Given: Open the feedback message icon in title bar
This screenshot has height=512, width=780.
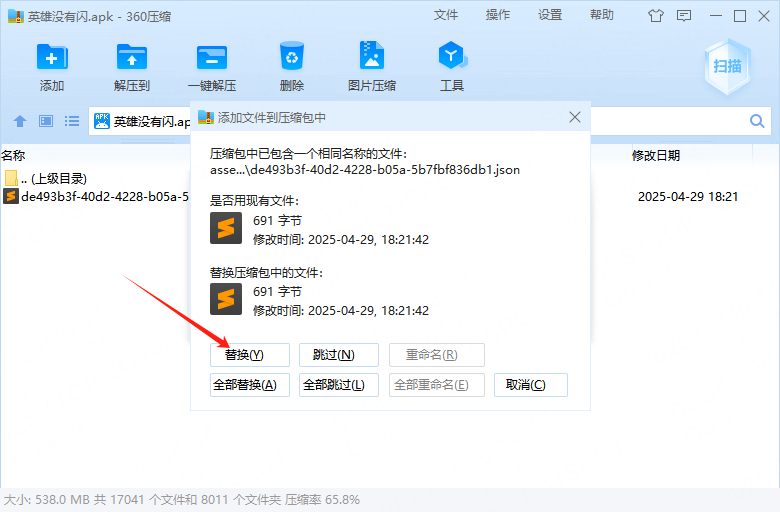Looking at the screenshot, I should pos(684,16).
